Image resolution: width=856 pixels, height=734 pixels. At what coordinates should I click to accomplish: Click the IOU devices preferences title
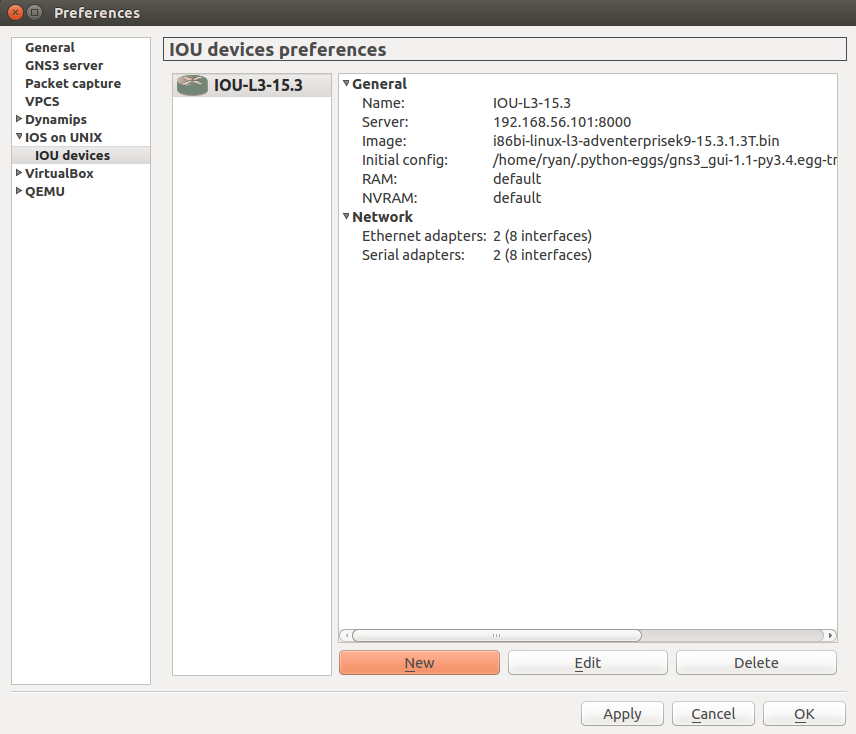pos(277,50)
